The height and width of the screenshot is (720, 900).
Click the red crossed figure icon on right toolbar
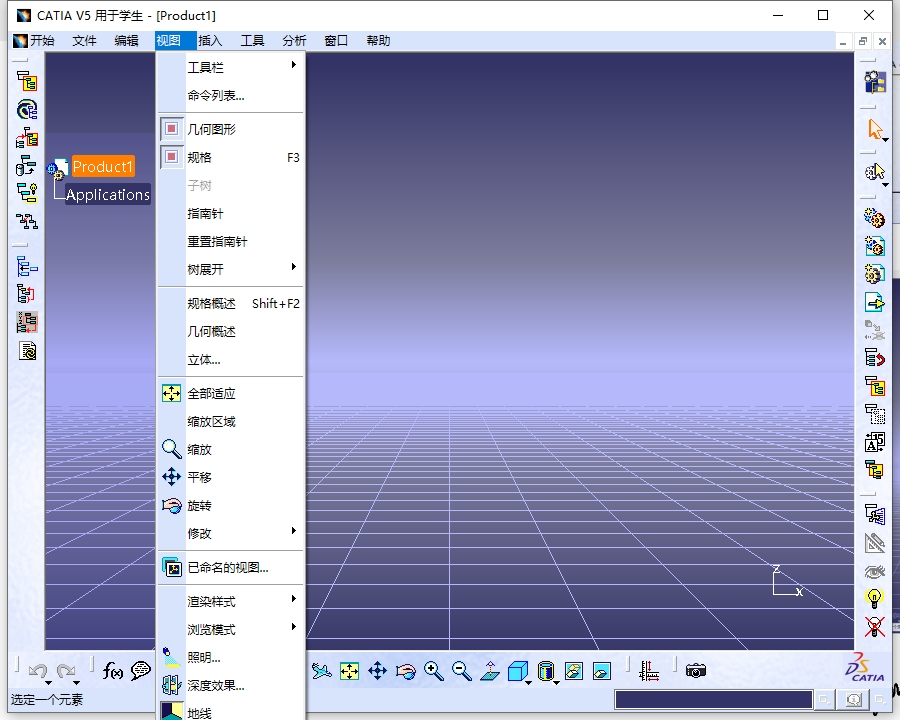pos(874,627)
